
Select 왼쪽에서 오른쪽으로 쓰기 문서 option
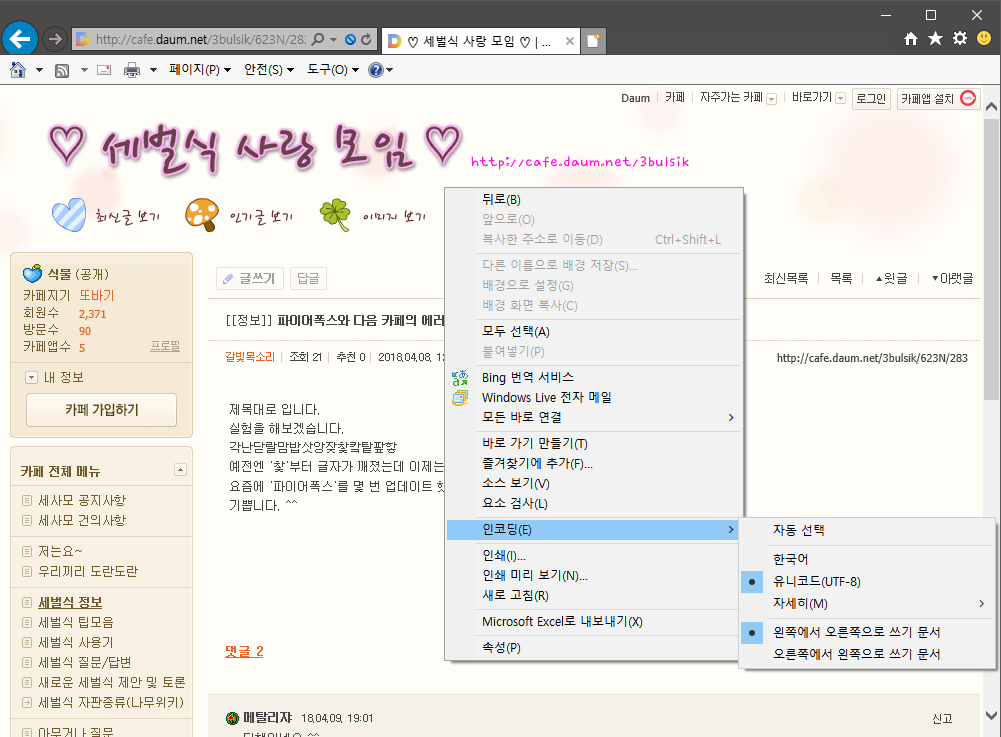coord(856,632)
